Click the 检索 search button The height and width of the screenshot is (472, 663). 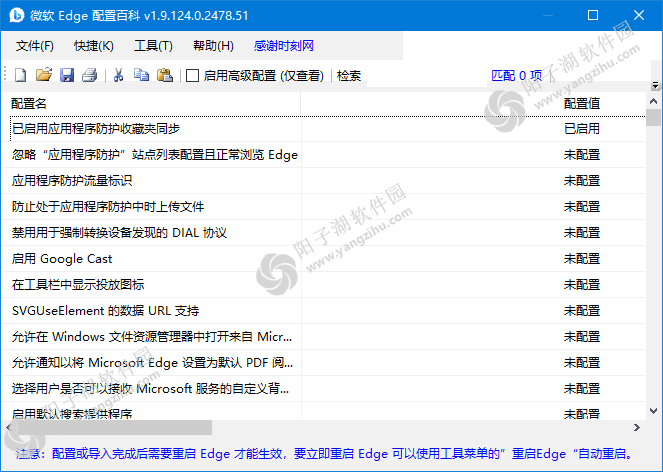[349, 76]
